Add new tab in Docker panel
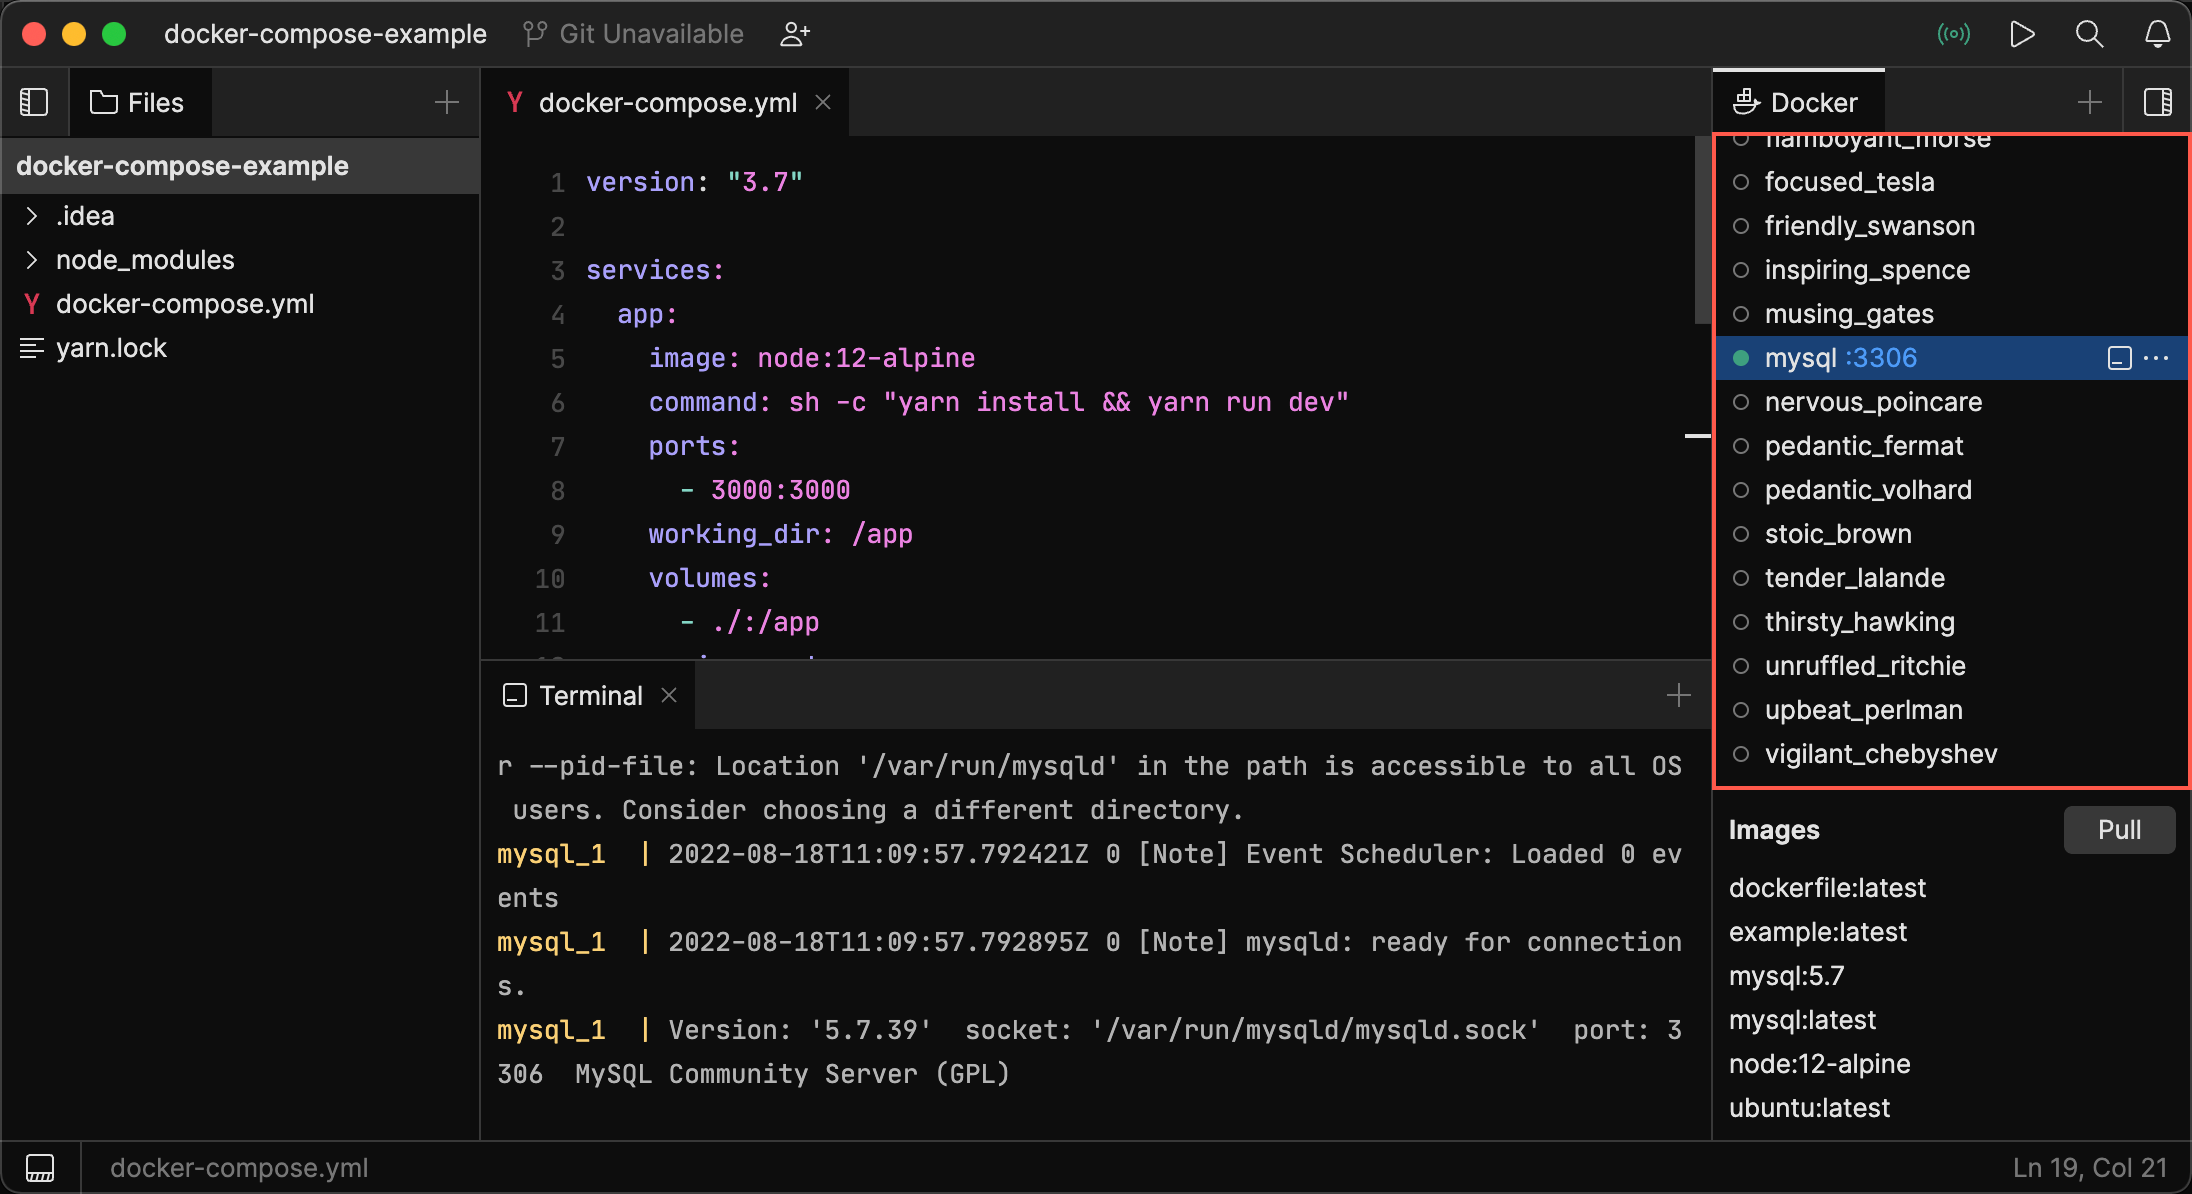Screen dimensions: 2192x1194 2089,102
